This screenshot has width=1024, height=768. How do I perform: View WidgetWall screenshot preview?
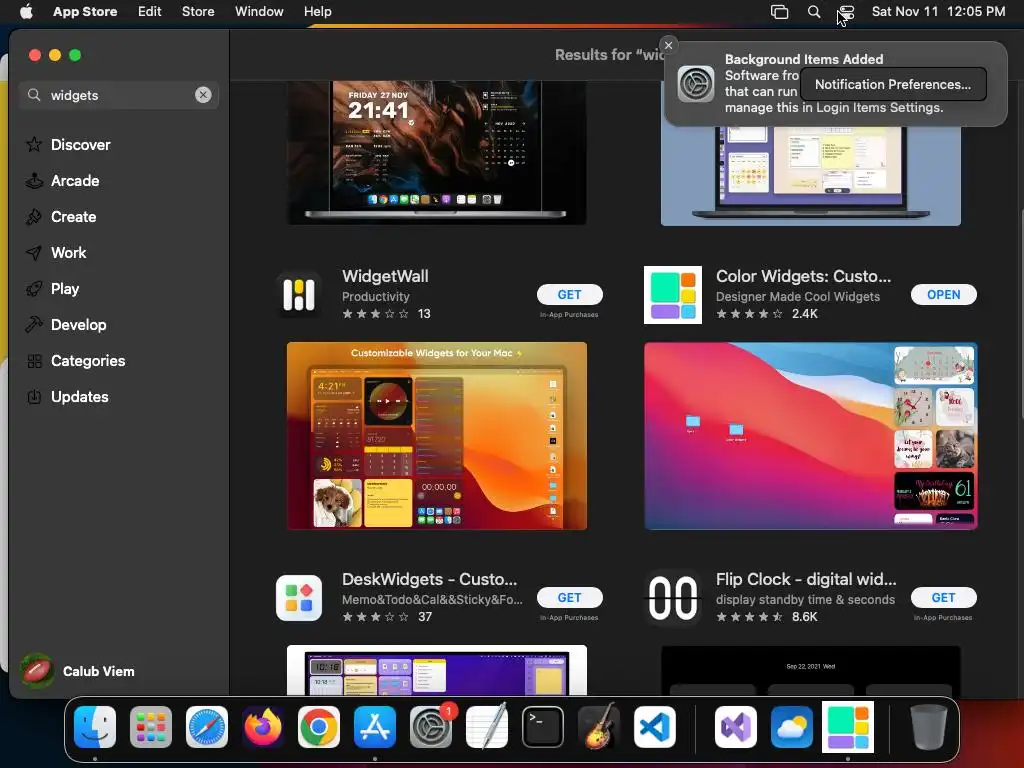(x=437, y=436)
